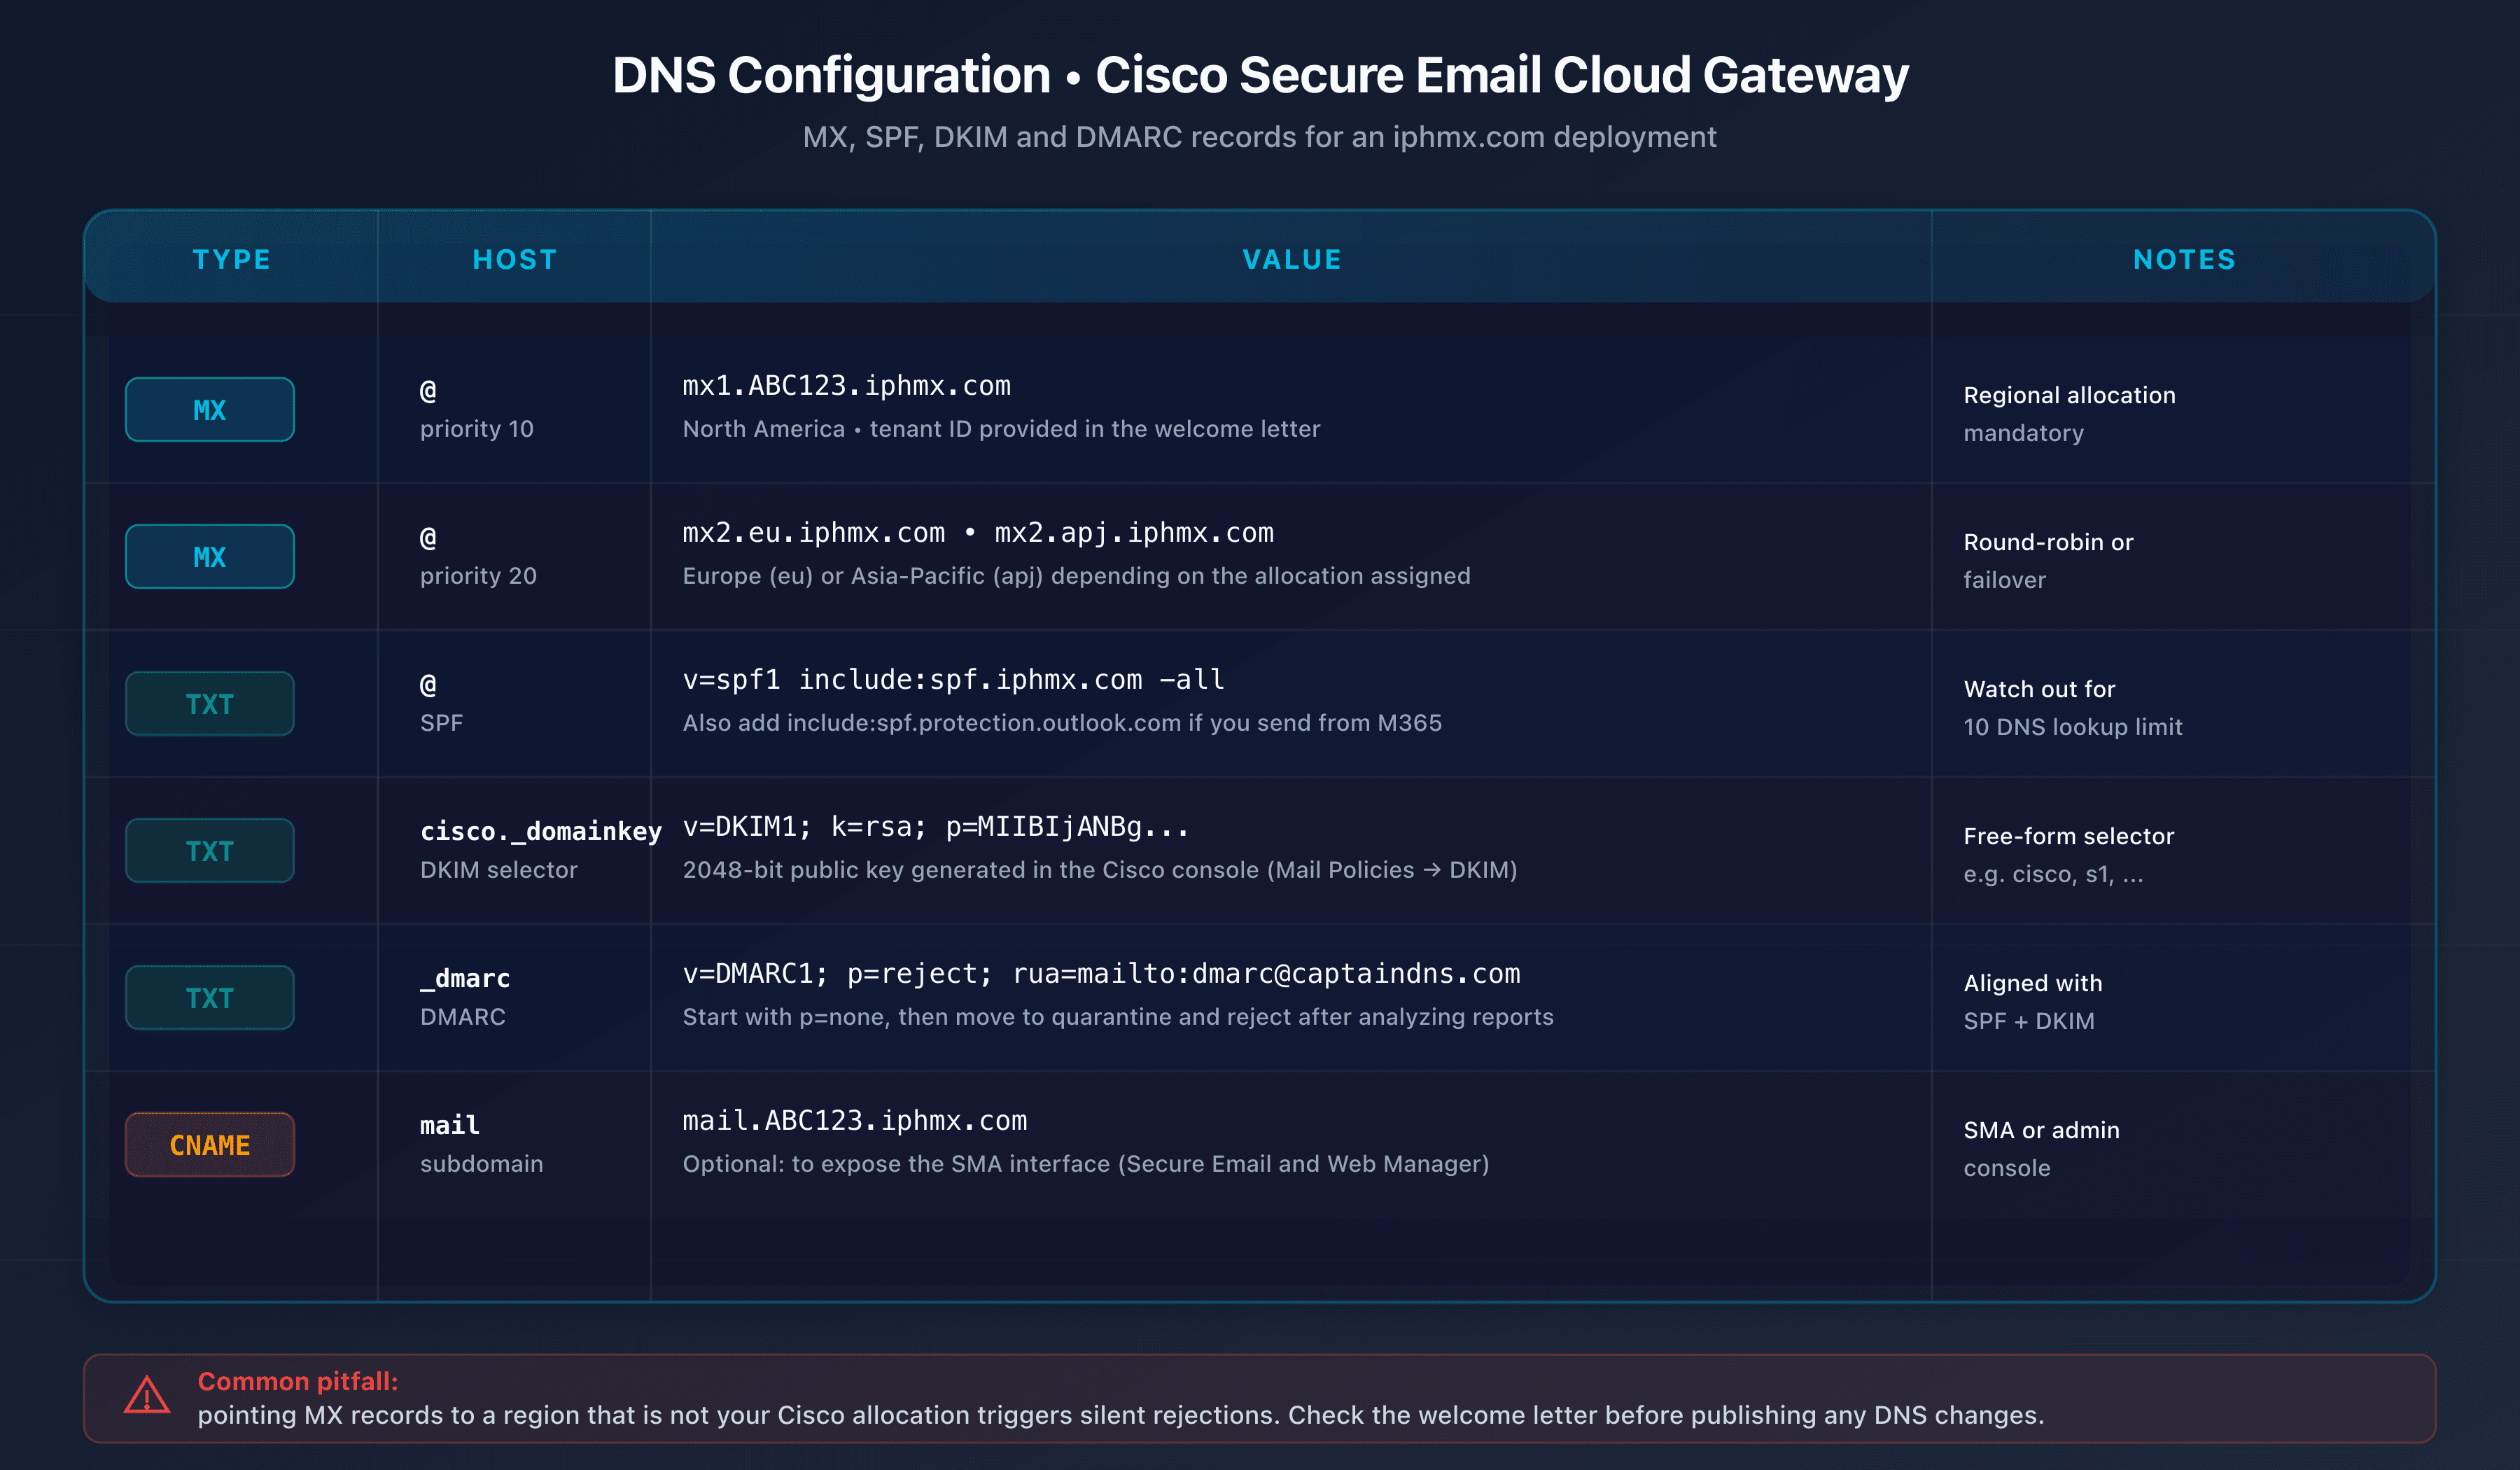Image resolution: width=2520 pixels, height=1470 pixels.
Task: Click the mail subdomain host entry
Action: 449,1124
